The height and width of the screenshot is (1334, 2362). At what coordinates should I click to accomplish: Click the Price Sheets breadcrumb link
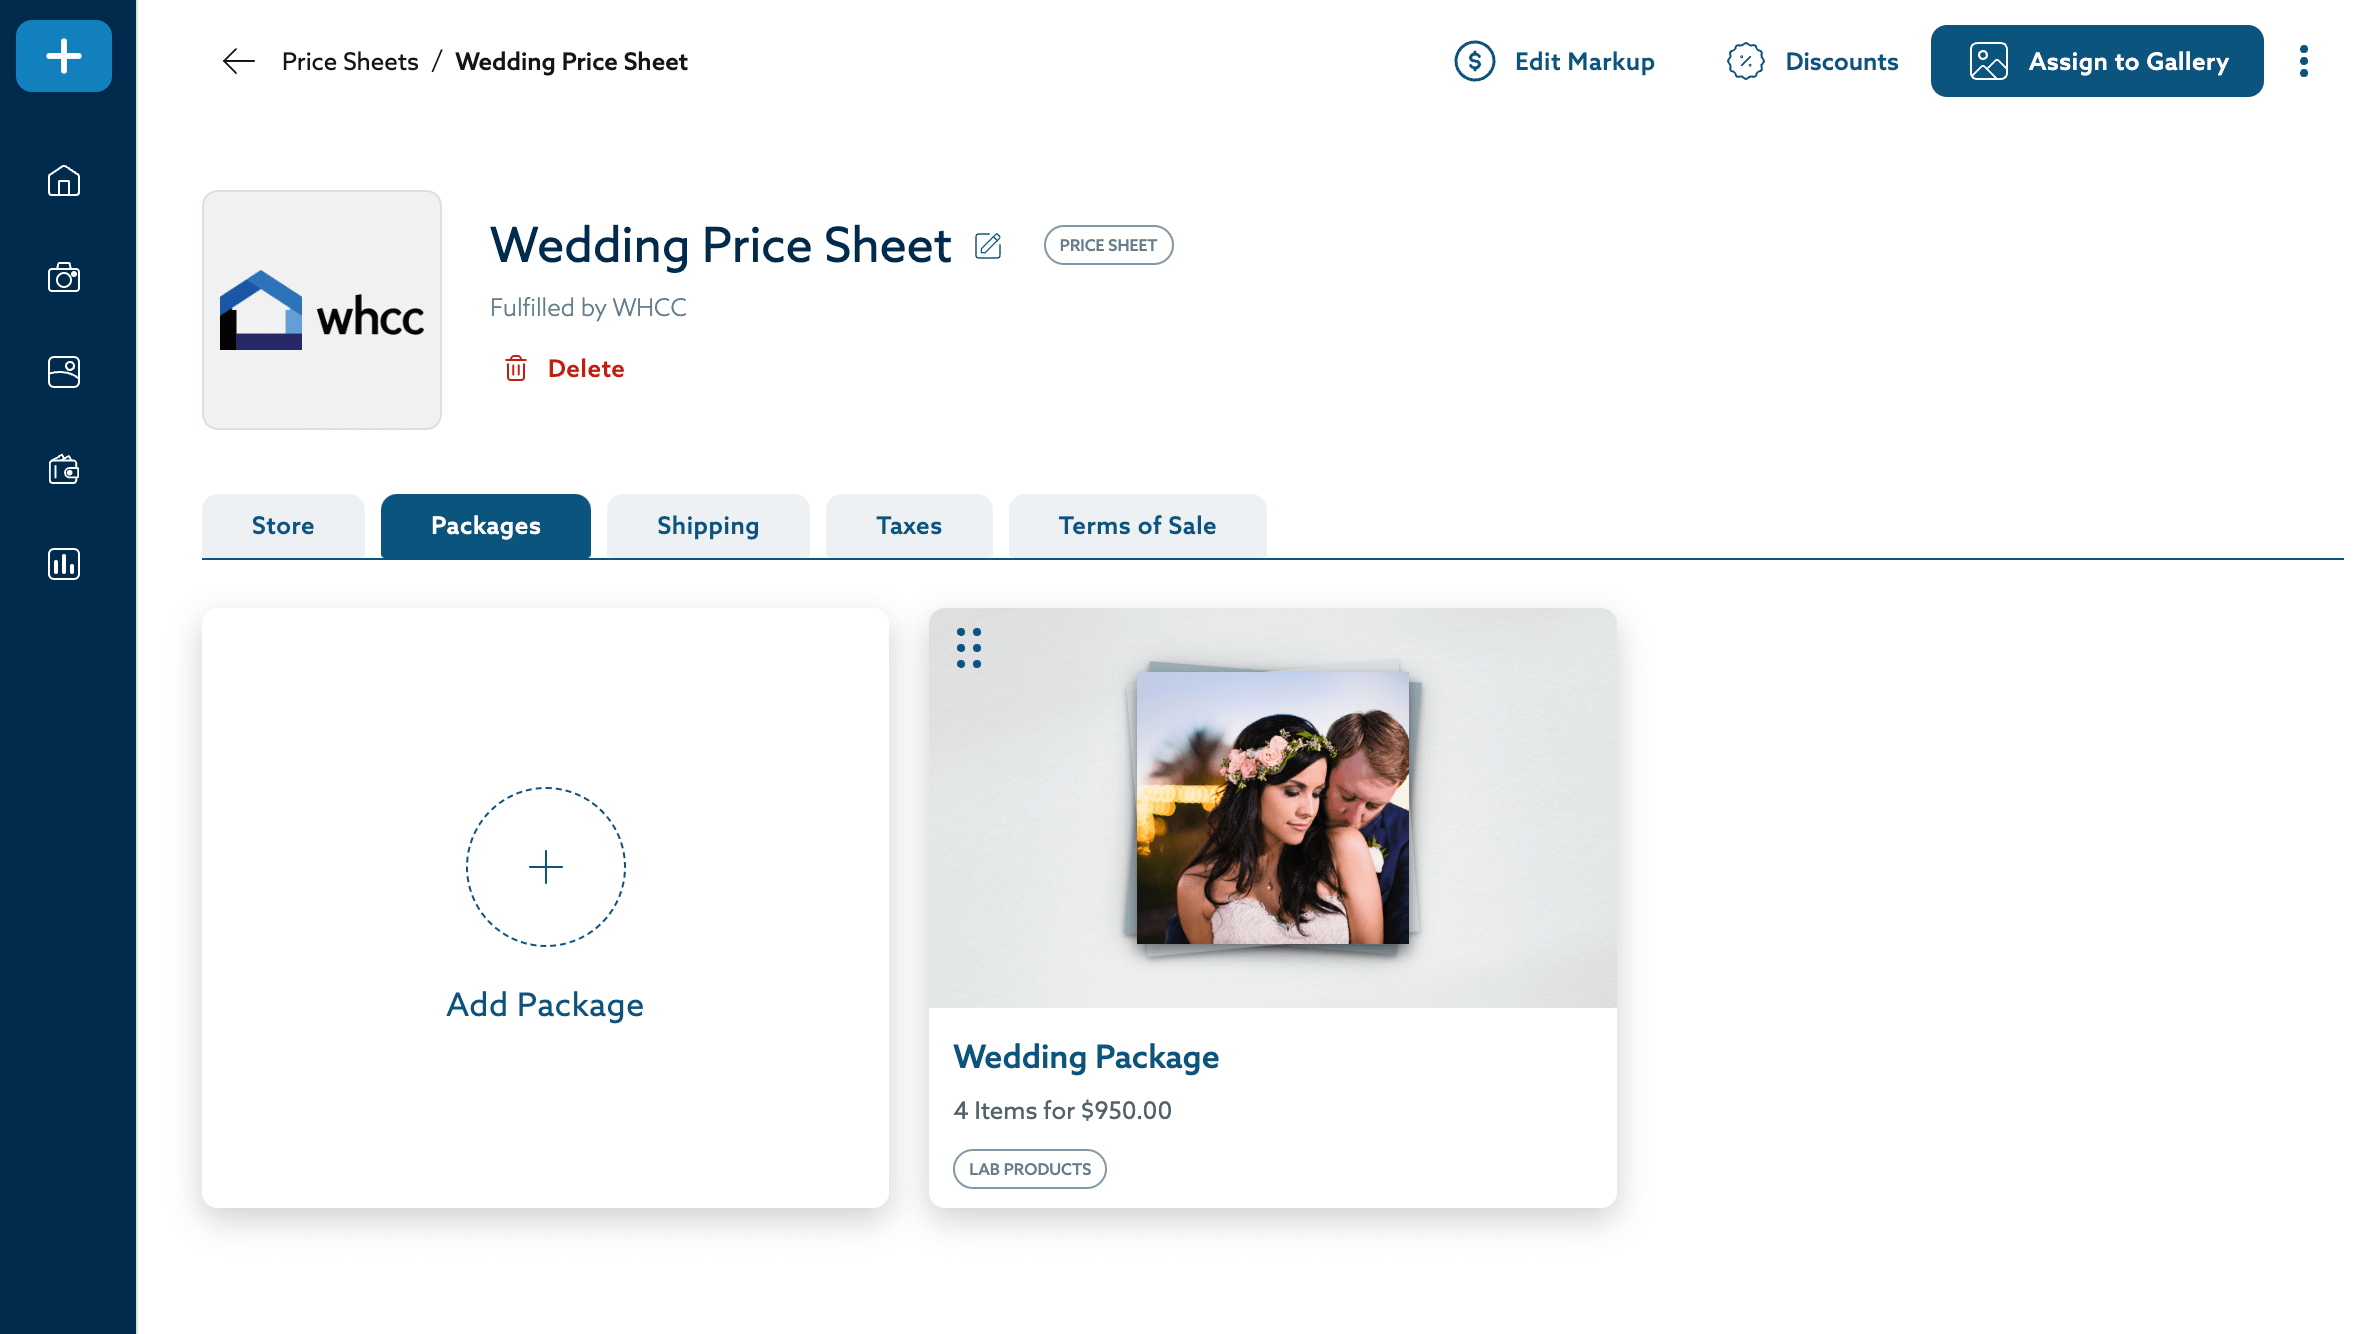click(350, 62)
